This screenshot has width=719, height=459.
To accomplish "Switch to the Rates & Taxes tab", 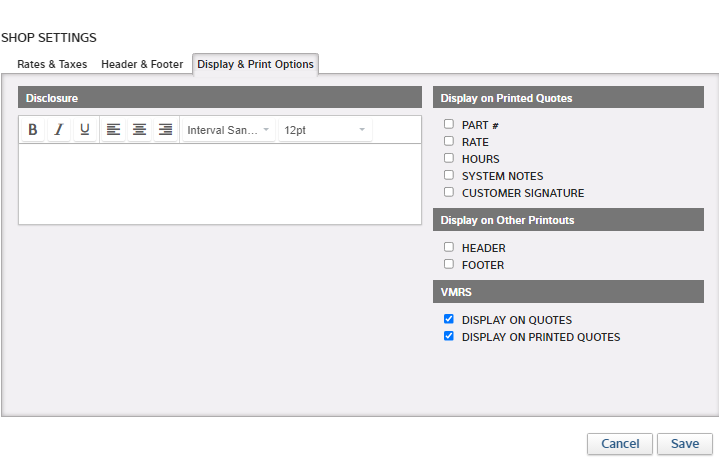I will click(x=52, y=64).
